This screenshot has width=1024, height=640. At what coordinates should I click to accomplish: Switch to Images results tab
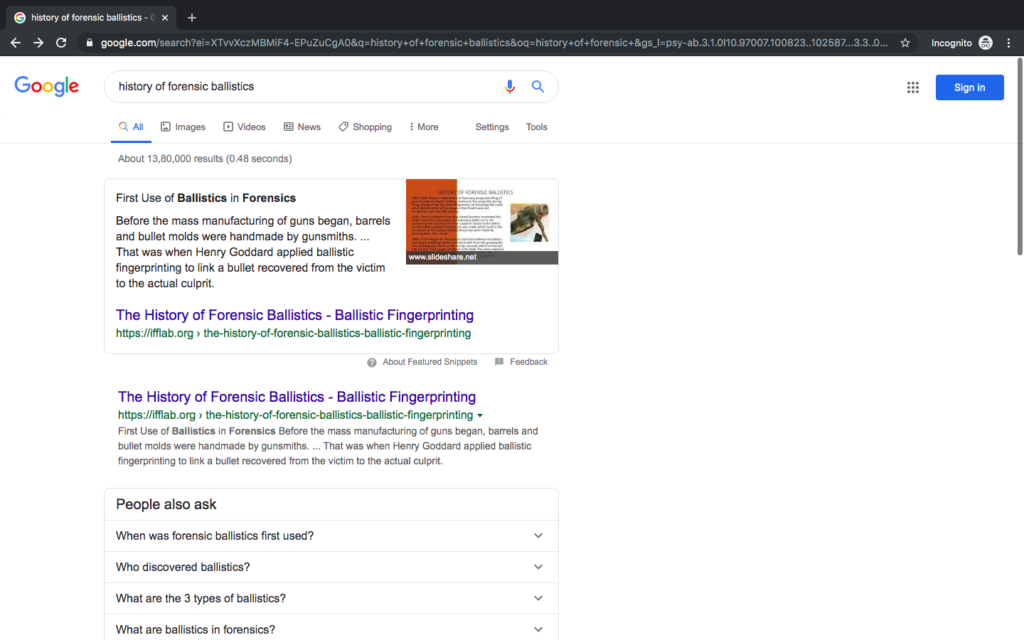point(183,127)
